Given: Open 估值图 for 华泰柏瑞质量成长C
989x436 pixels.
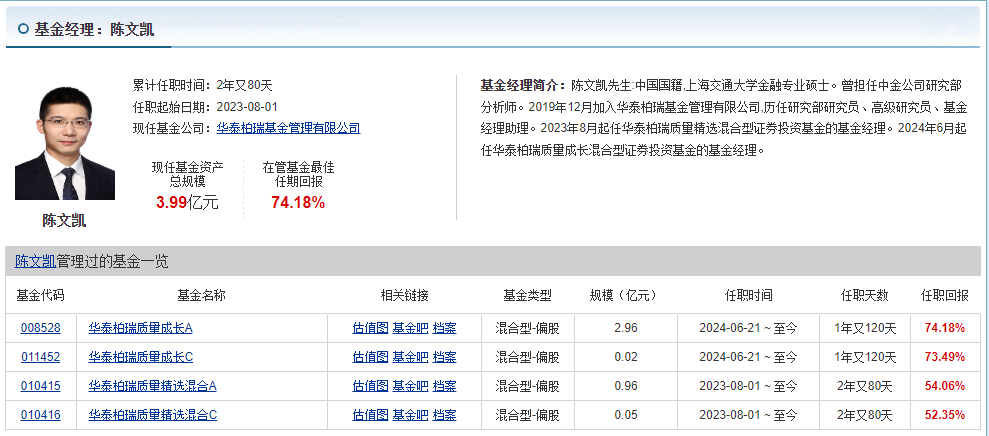Looking at the screenshot, I should click(370, 357).
